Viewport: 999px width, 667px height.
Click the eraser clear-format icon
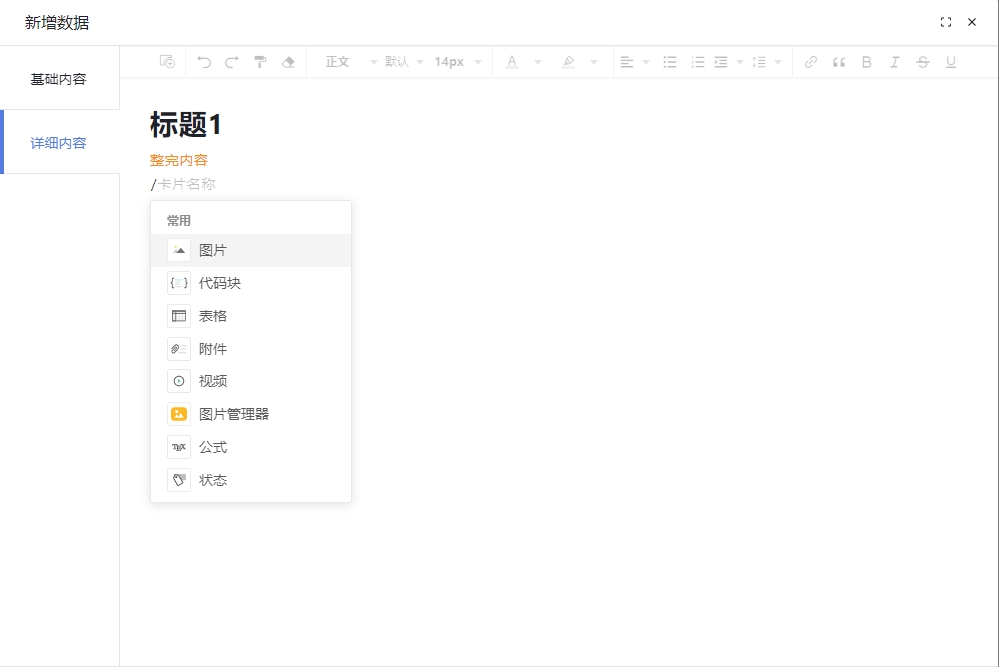click(289, 62)
